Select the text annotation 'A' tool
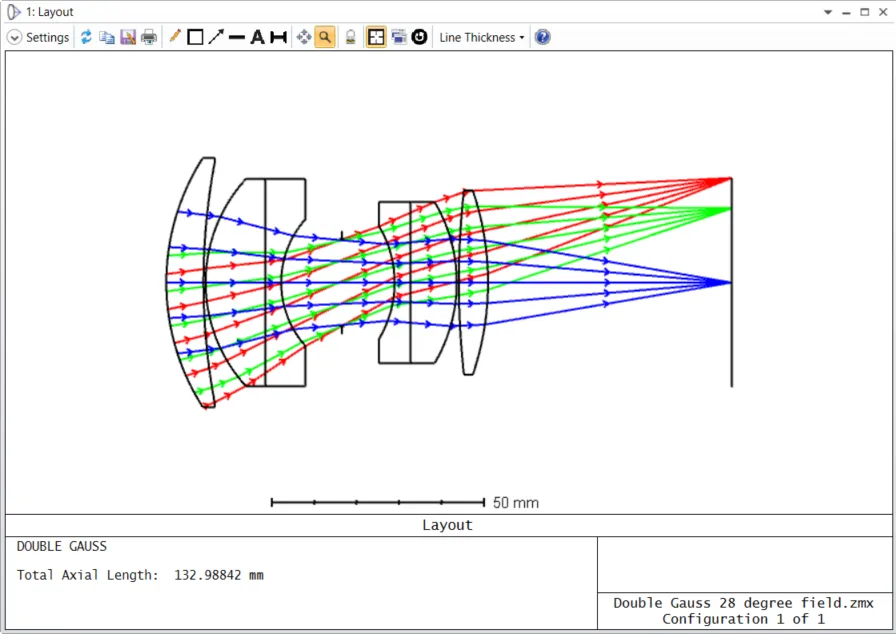 pos(257,37)
